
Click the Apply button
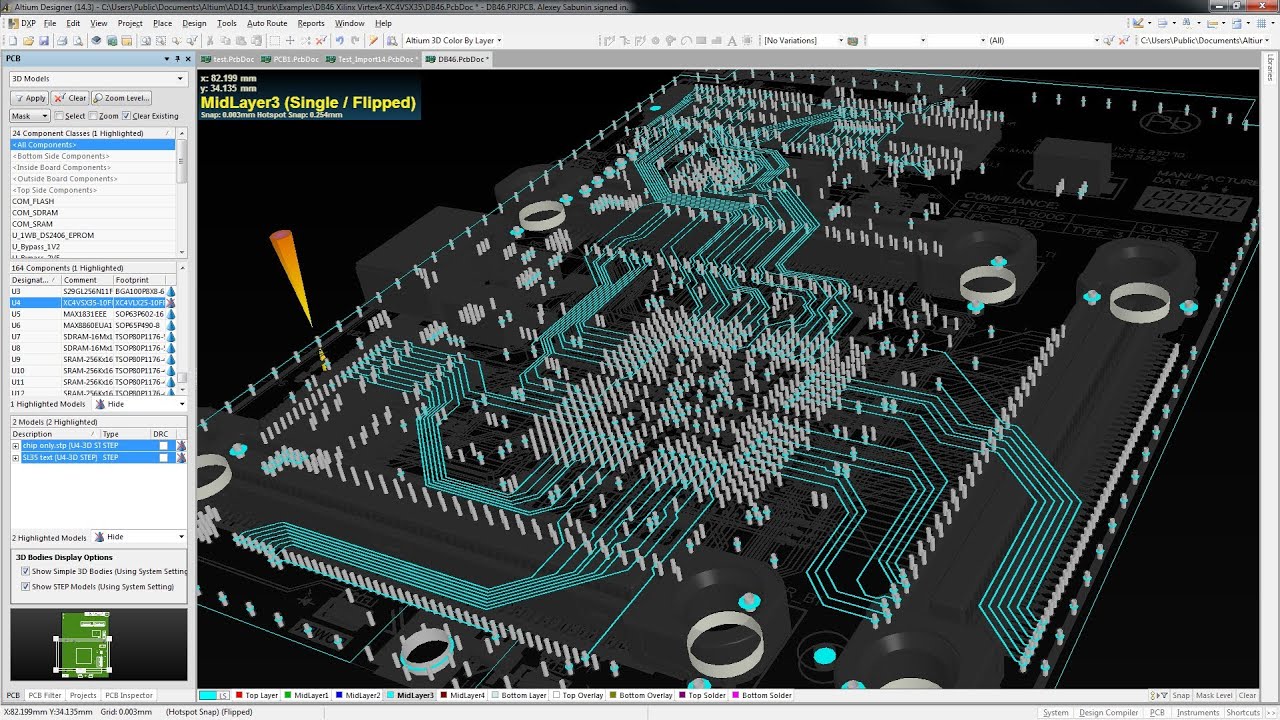point(30,98)
